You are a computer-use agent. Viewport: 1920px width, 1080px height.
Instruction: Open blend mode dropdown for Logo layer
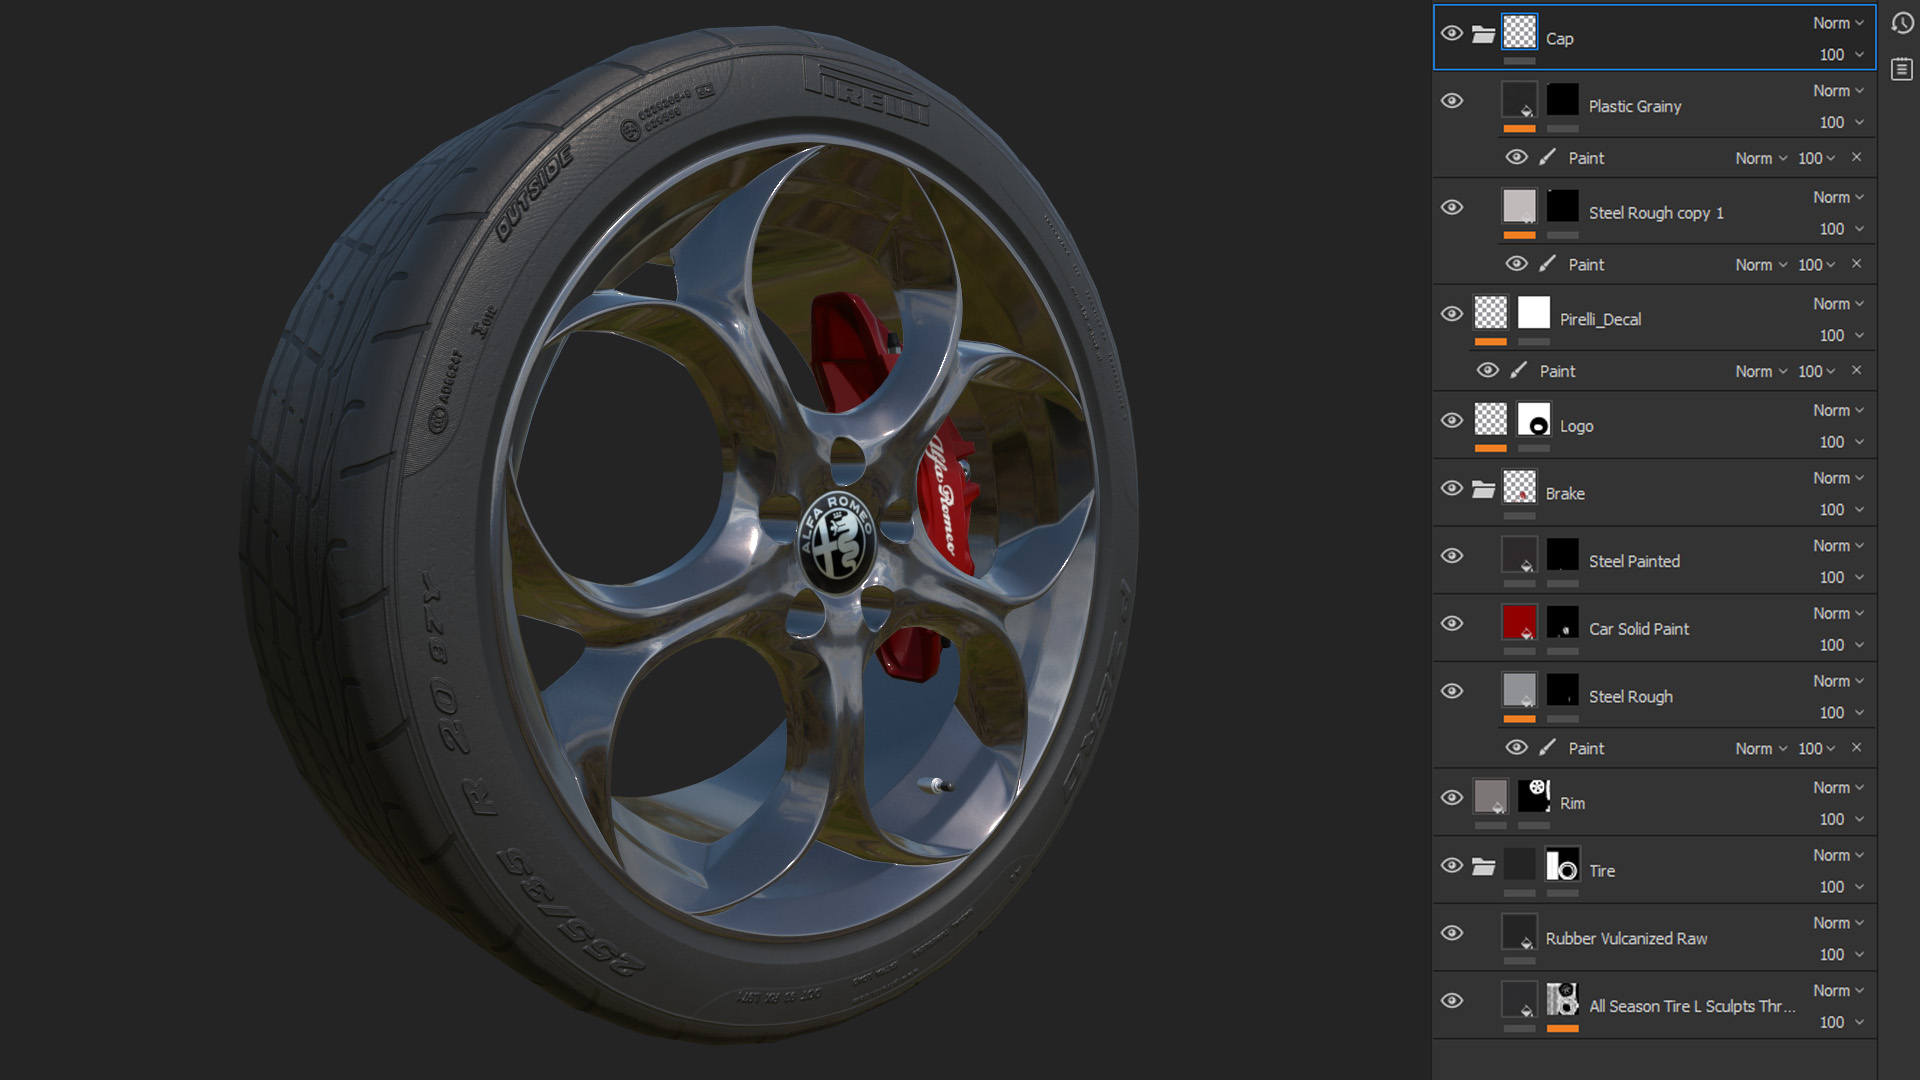[x=1838, y=410]
